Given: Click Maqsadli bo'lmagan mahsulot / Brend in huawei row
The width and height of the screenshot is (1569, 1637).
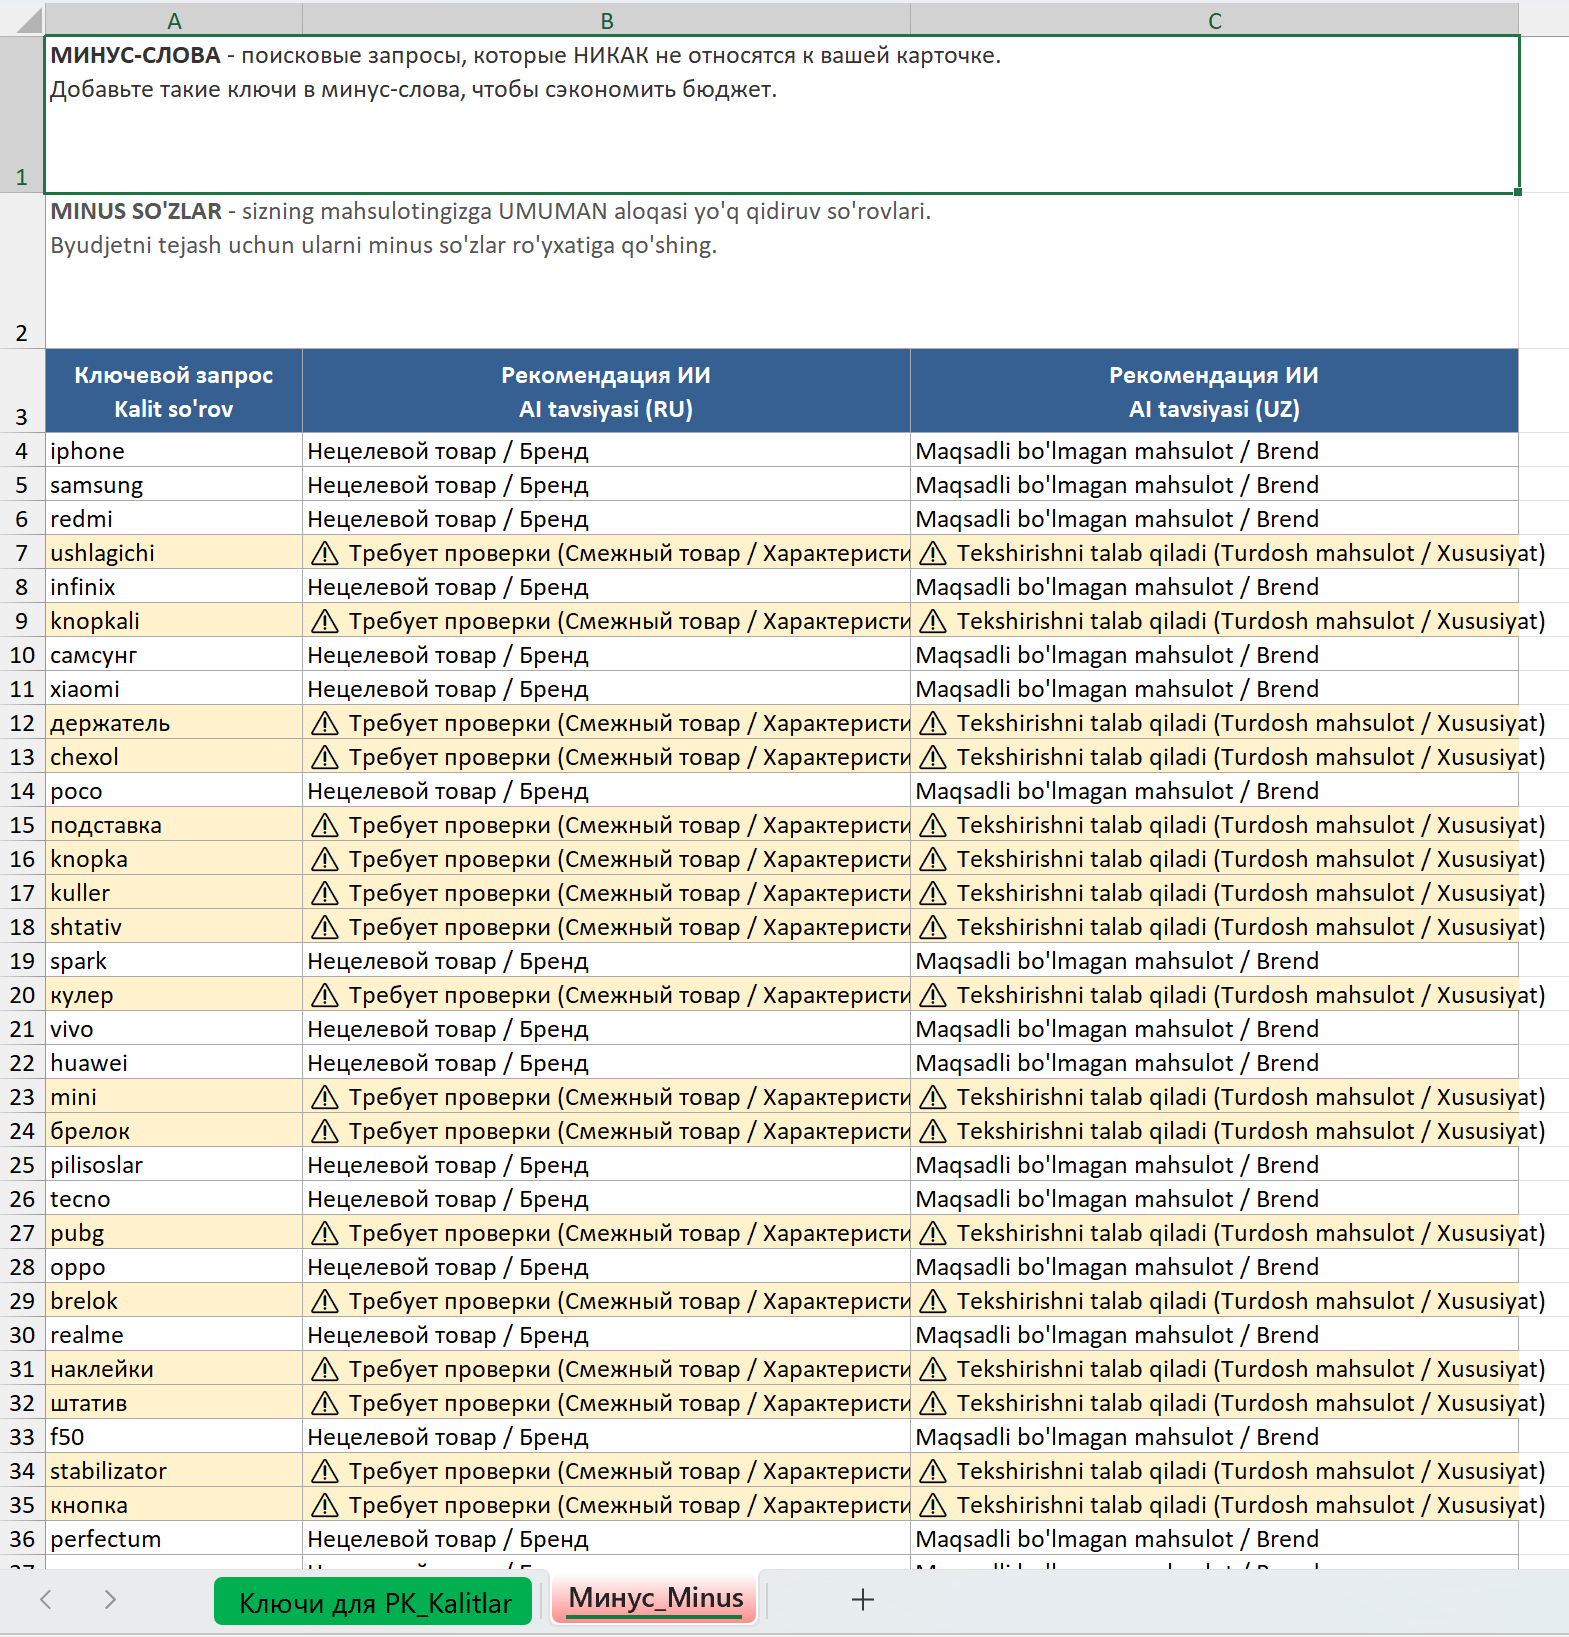Looking at the screenshot, I should tap(1214, 1062).
